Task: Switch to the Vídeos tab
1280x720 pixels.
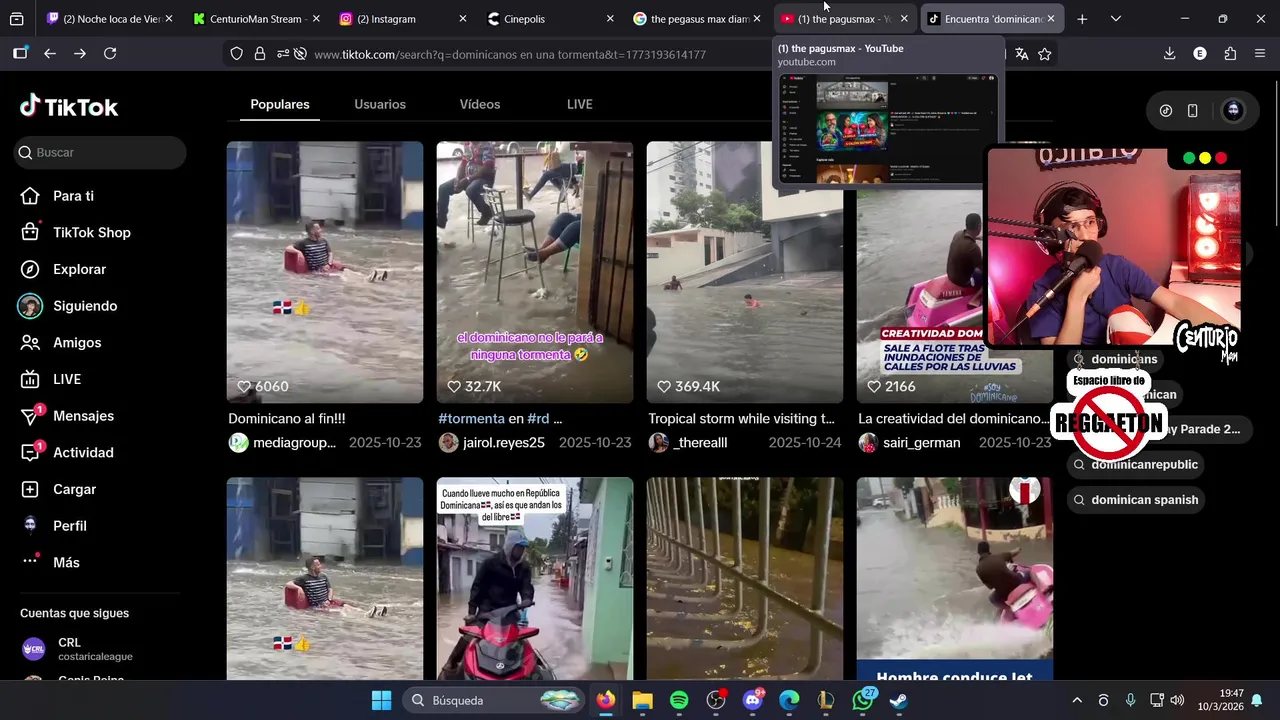Action: 480,104
